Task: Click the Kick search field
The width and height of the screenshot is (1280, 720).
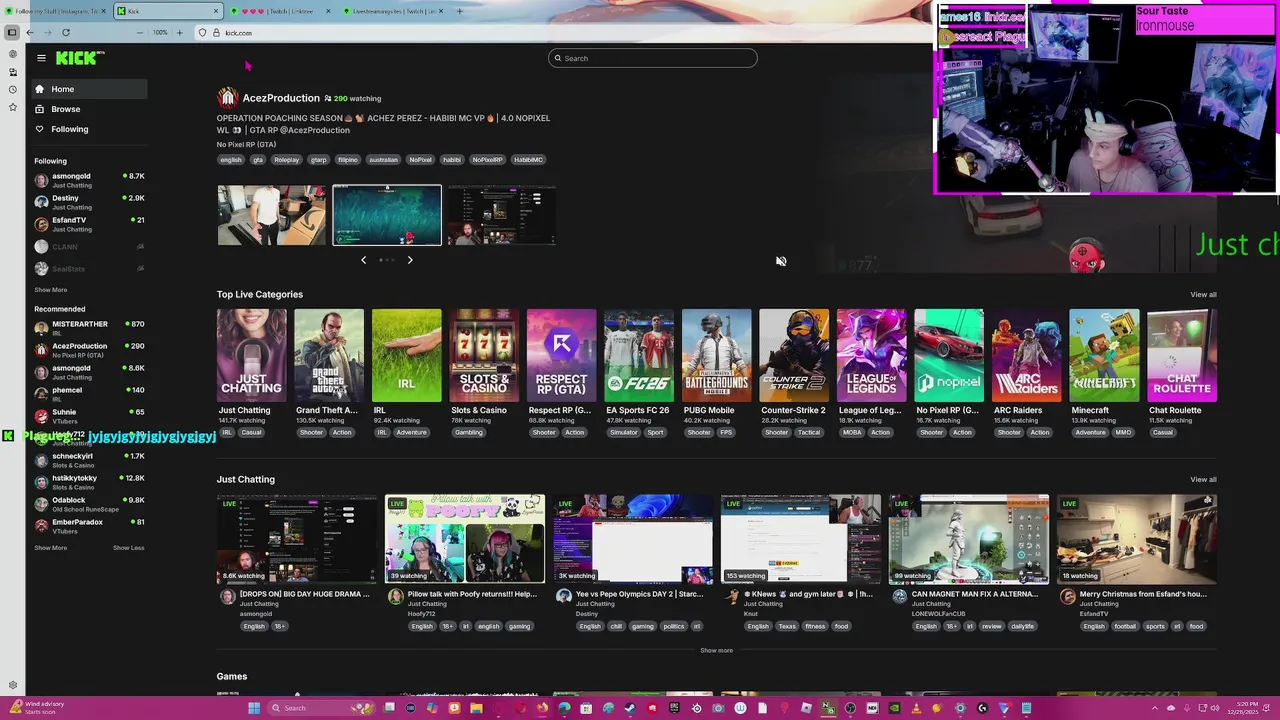Action: point(652,58)
